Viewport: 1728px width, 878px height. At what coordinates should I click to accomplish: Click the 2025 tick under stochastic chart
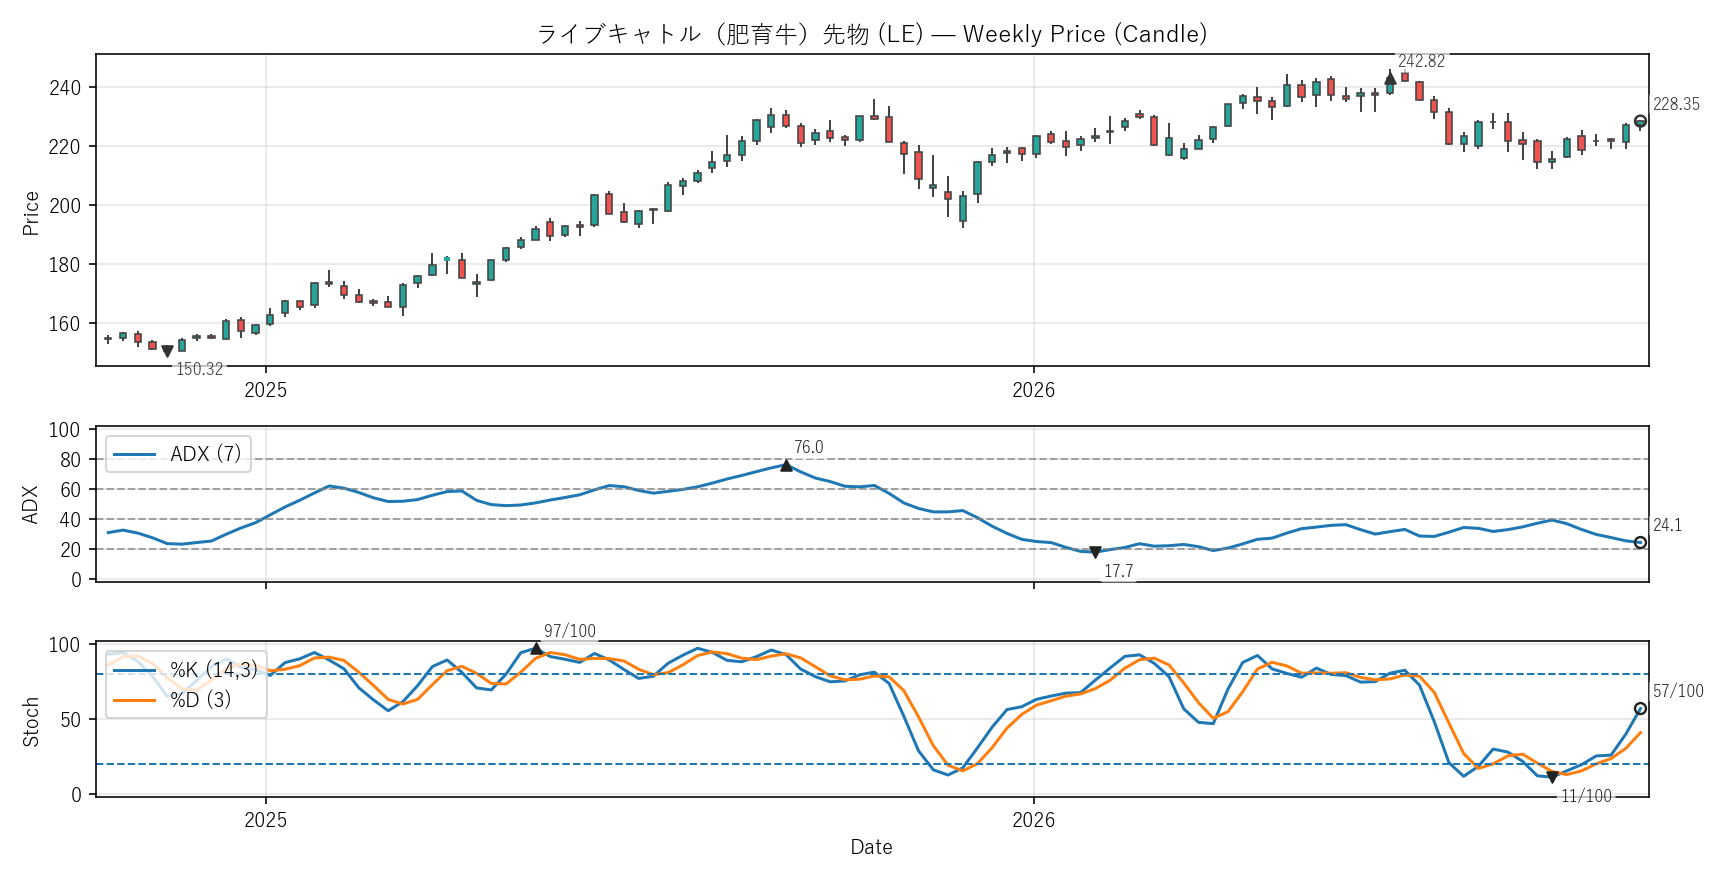266,820
